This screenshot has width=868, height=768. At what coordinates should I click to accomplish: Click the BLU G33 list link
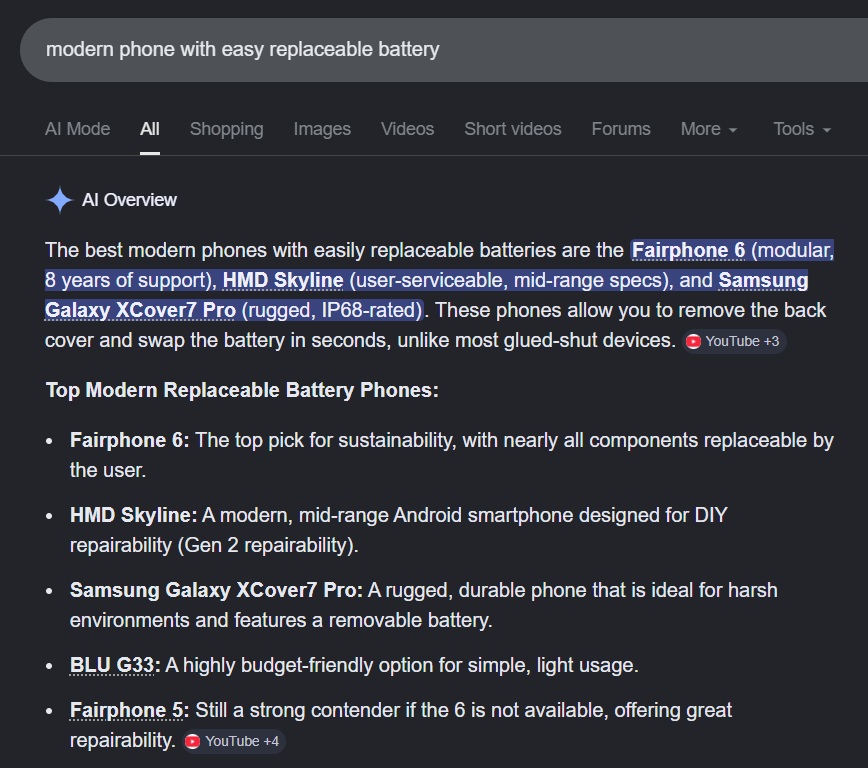pos(115,665)
